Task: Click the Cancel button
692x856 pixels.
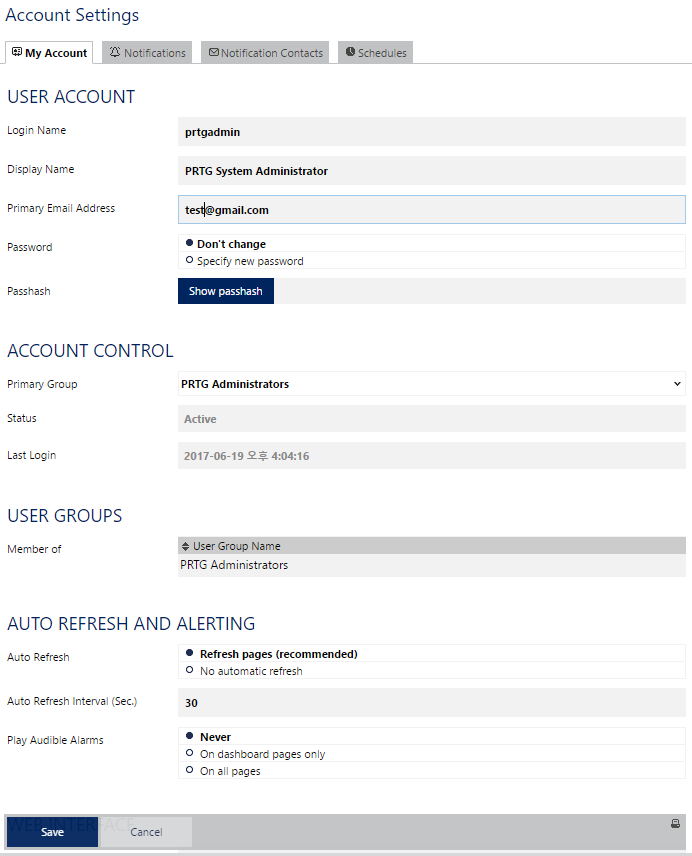Action: pyautogui.click(x=145, y=831)
